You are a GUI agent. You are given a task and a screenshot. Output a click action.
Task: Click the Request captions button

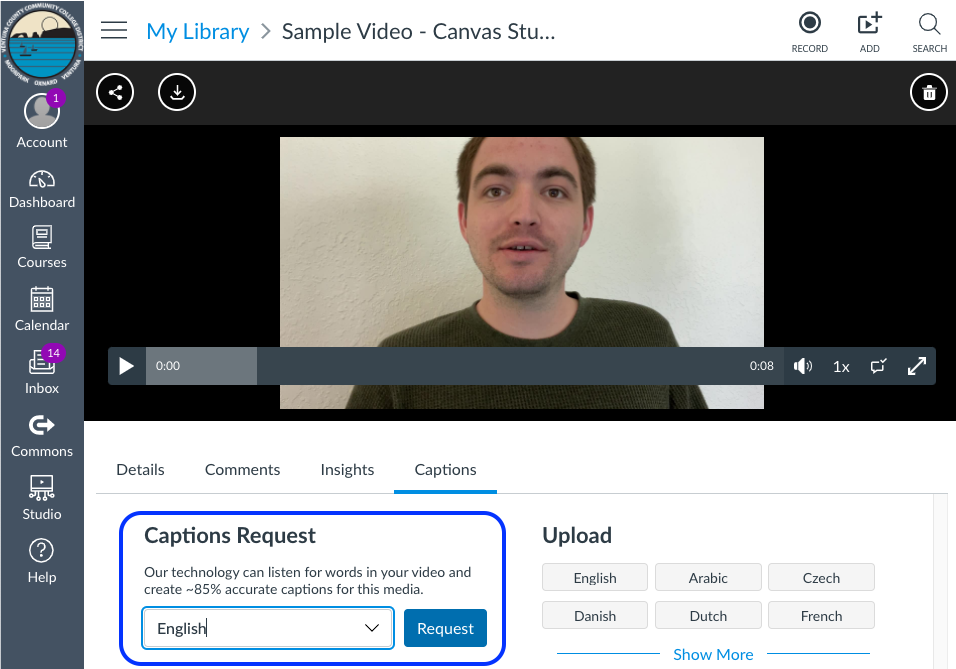click(445, 628)
